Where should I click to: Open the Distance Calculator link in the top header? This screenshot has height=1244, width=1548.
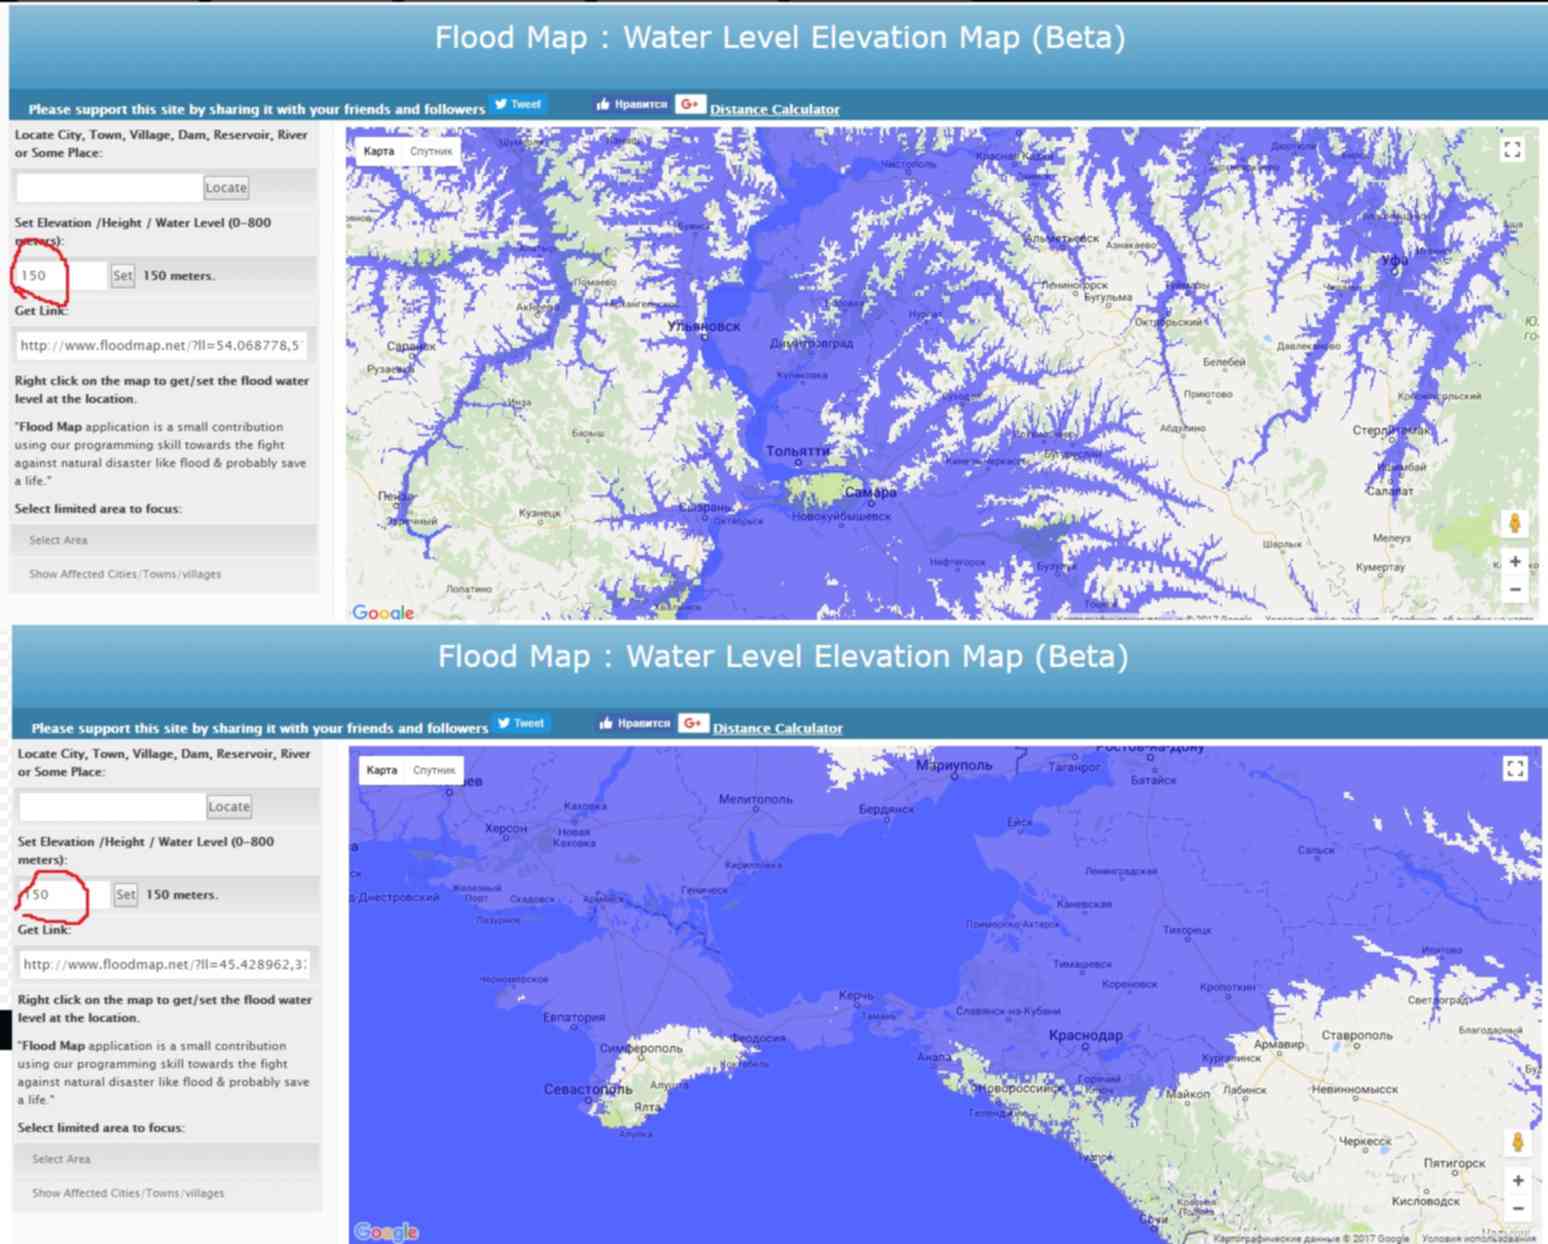coord(774,109)
